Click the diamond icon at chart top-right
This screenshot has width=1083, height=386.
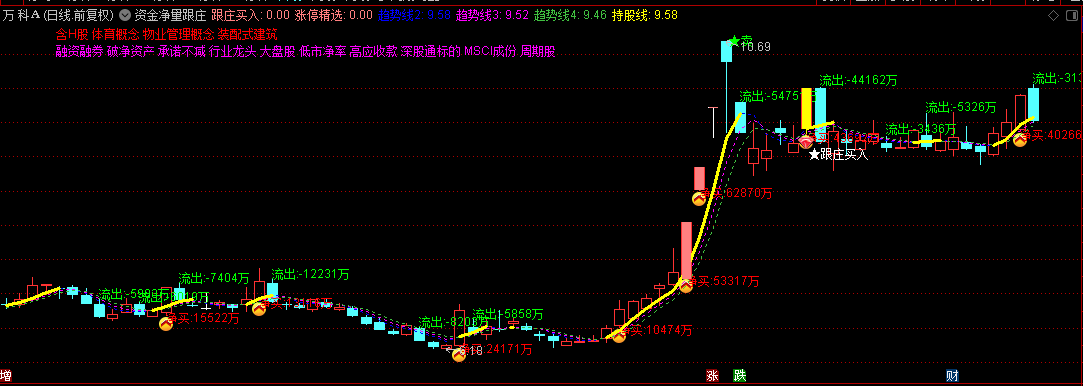pyautogui.click(x=1053, y=15)
